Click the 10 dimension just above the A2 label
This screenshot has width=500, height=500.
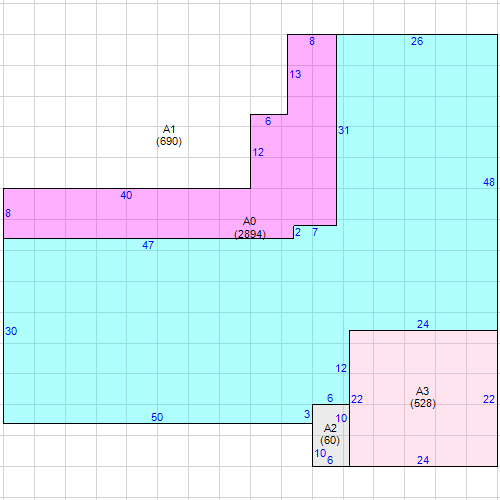click(341, 418)
